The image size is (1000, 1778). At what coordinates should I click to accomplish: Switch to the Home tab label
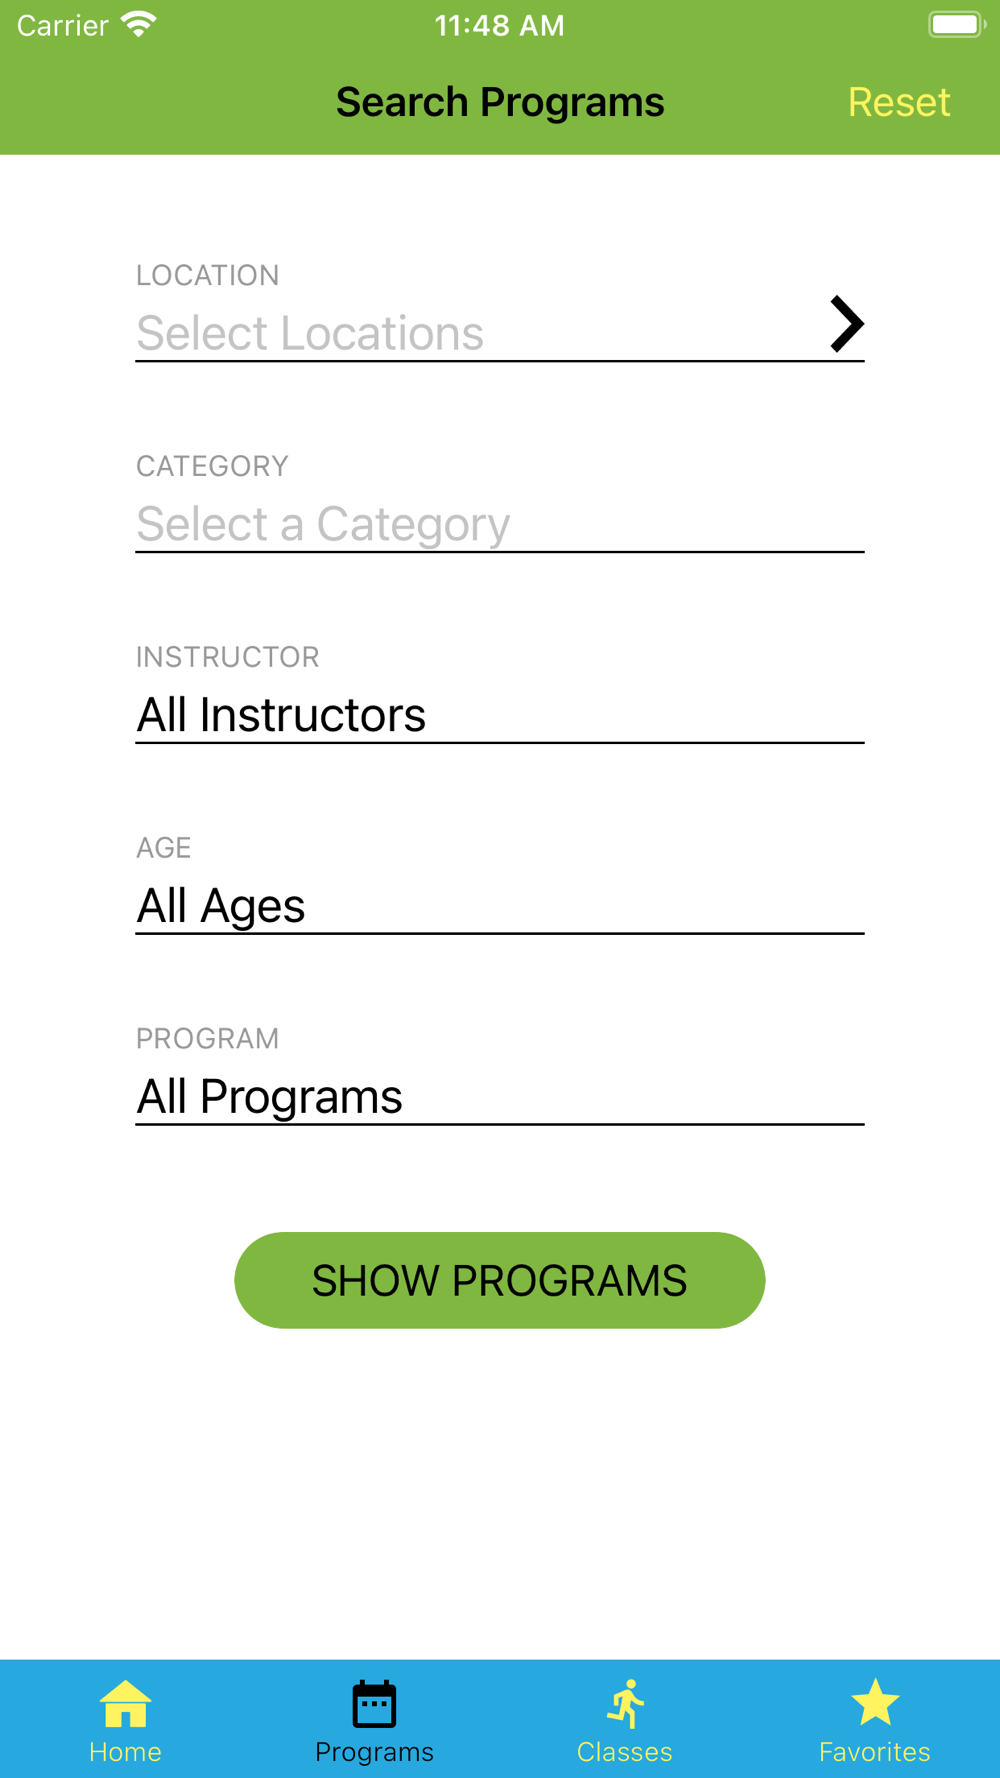point(125,1752)
